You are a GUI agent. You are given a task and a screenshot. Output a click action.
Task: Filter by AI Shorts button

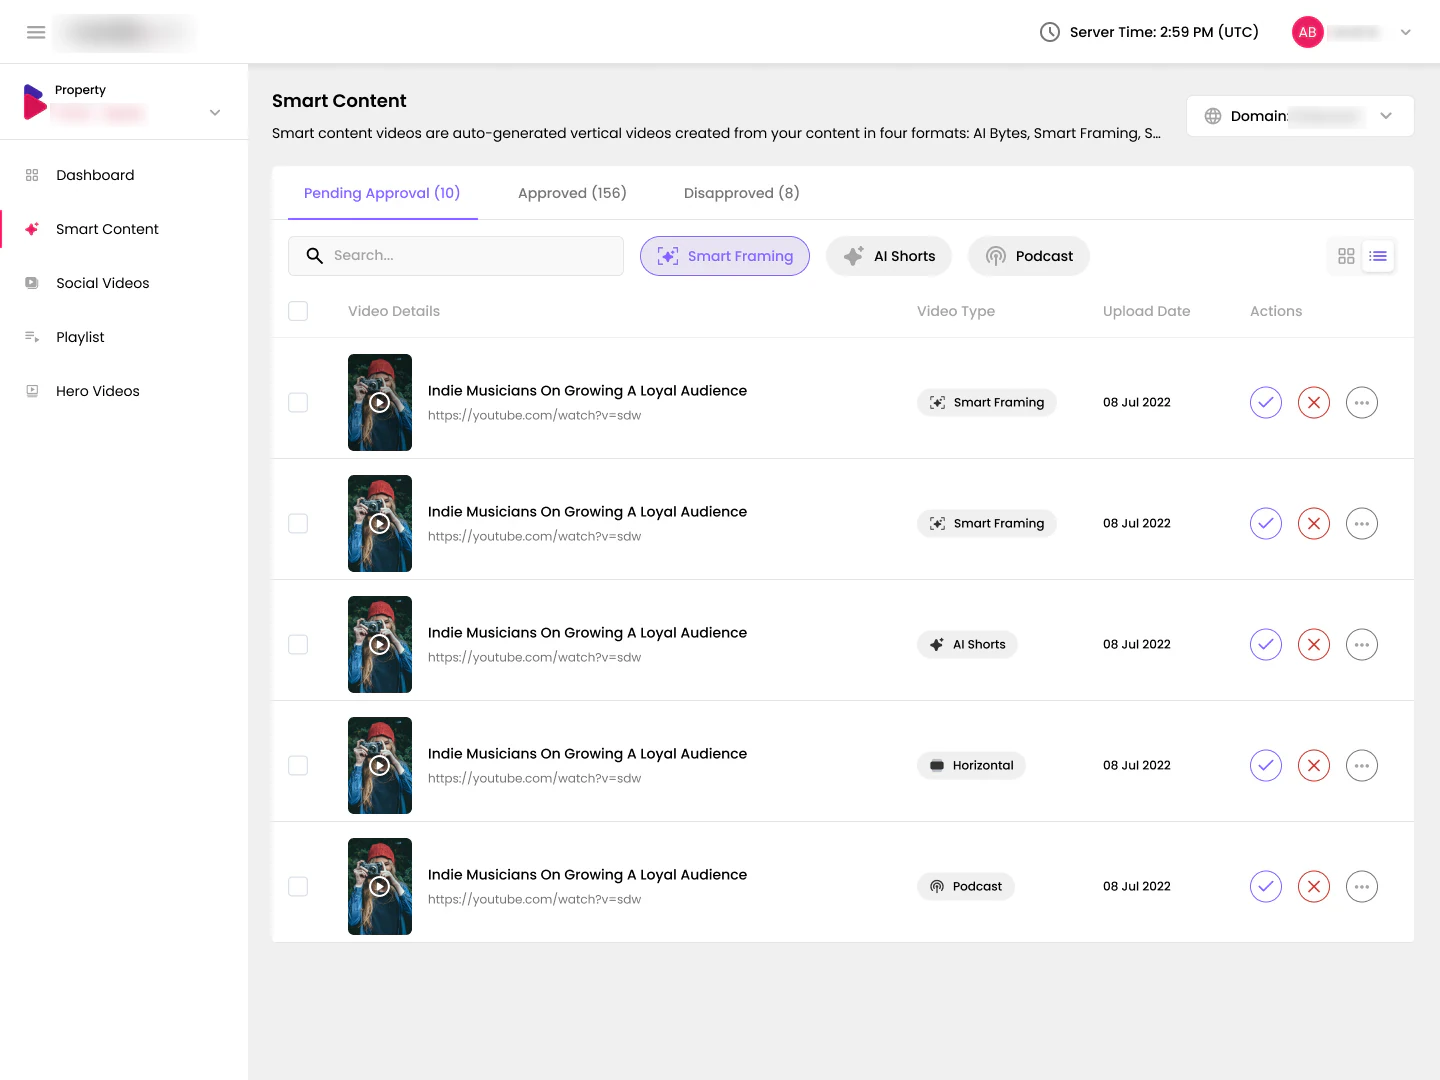click(x=889, y=256)
